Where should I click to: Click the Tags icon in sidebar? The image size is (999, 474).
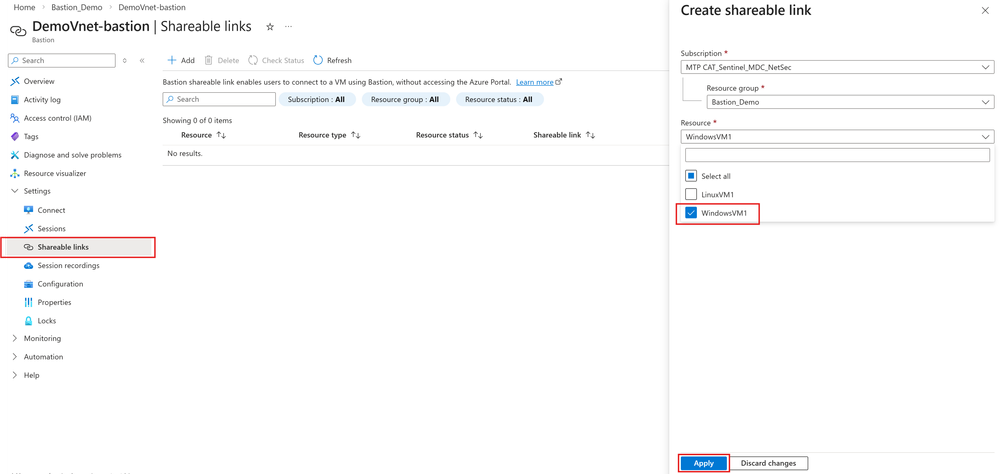[15, 136]
